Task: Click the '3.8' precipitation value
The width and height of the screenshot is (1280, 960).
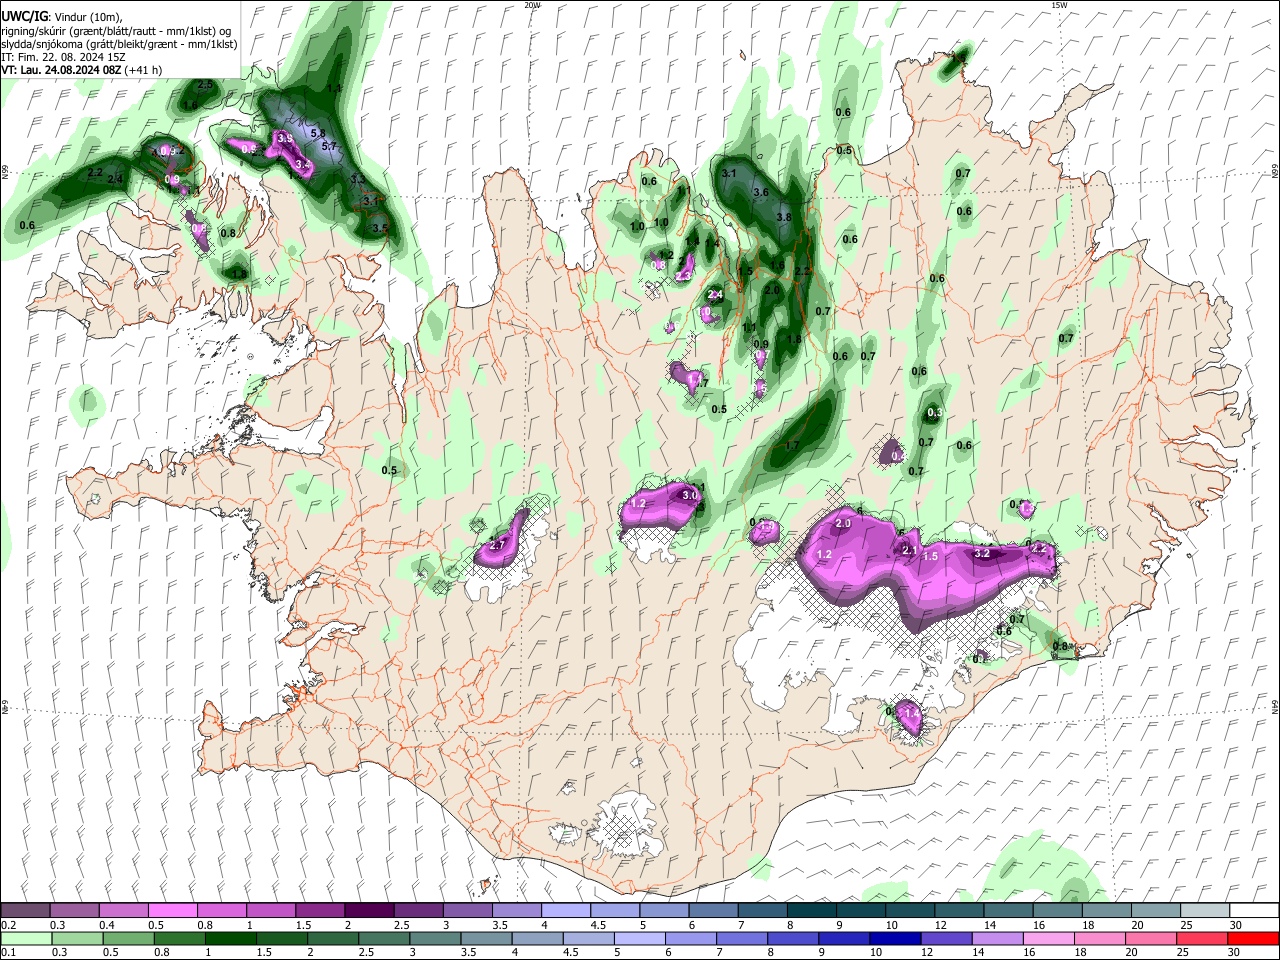Action: tap(784, 217)
